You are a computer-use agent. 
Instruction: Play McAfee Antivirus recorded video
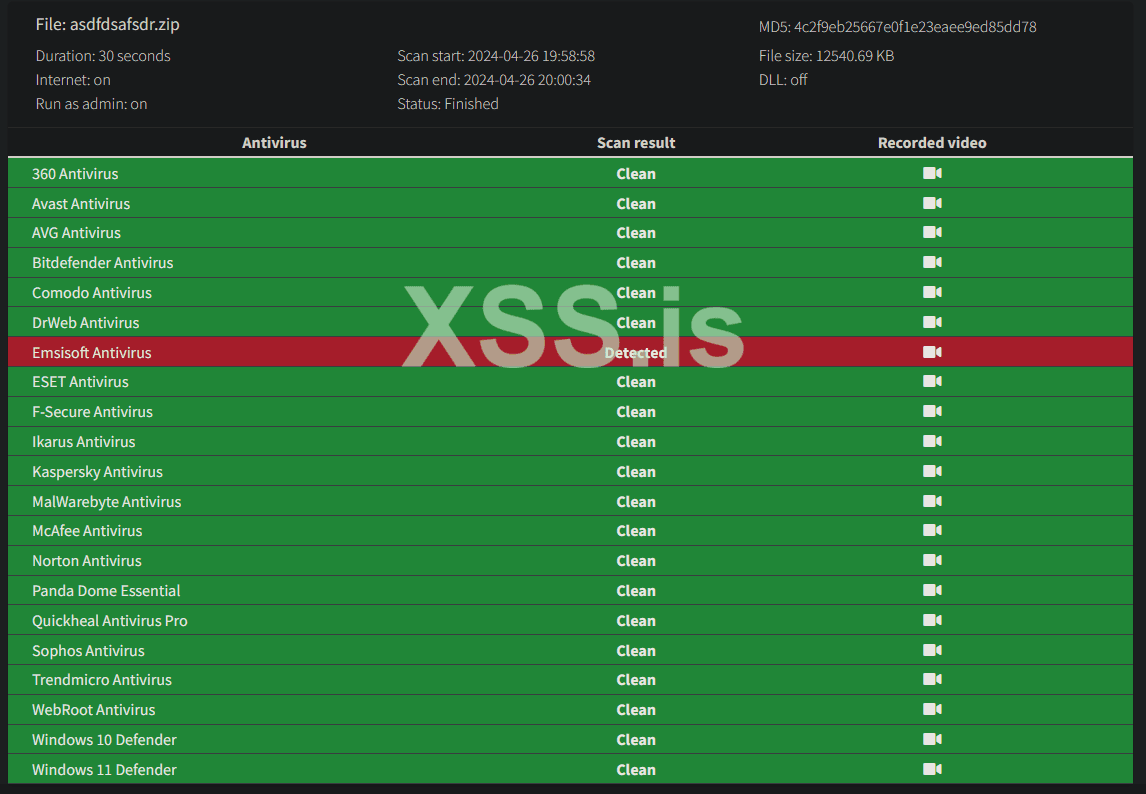coord(932,531)
